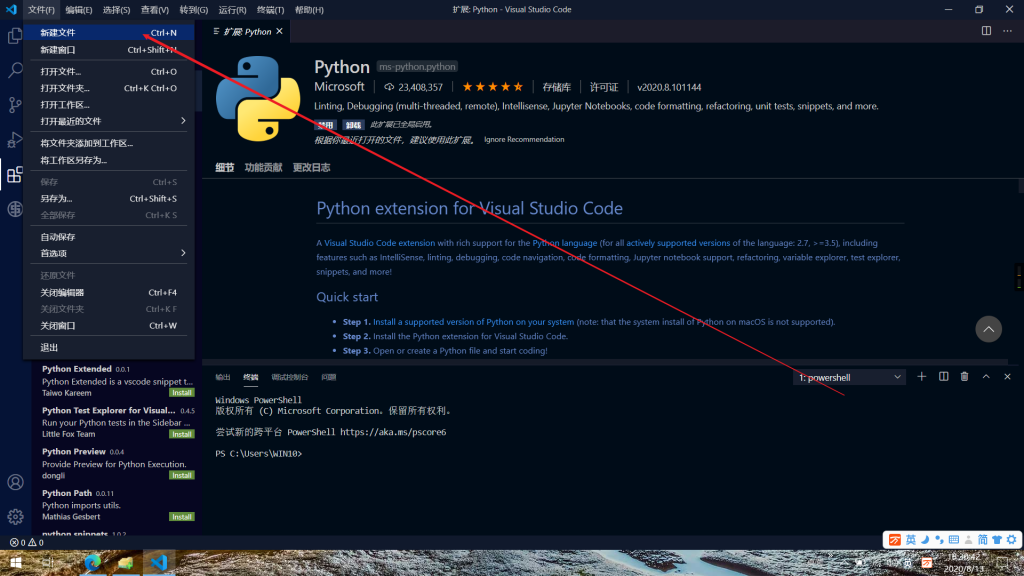
Task: Open Edge browser from taskbar
Action: click(92, 562)
